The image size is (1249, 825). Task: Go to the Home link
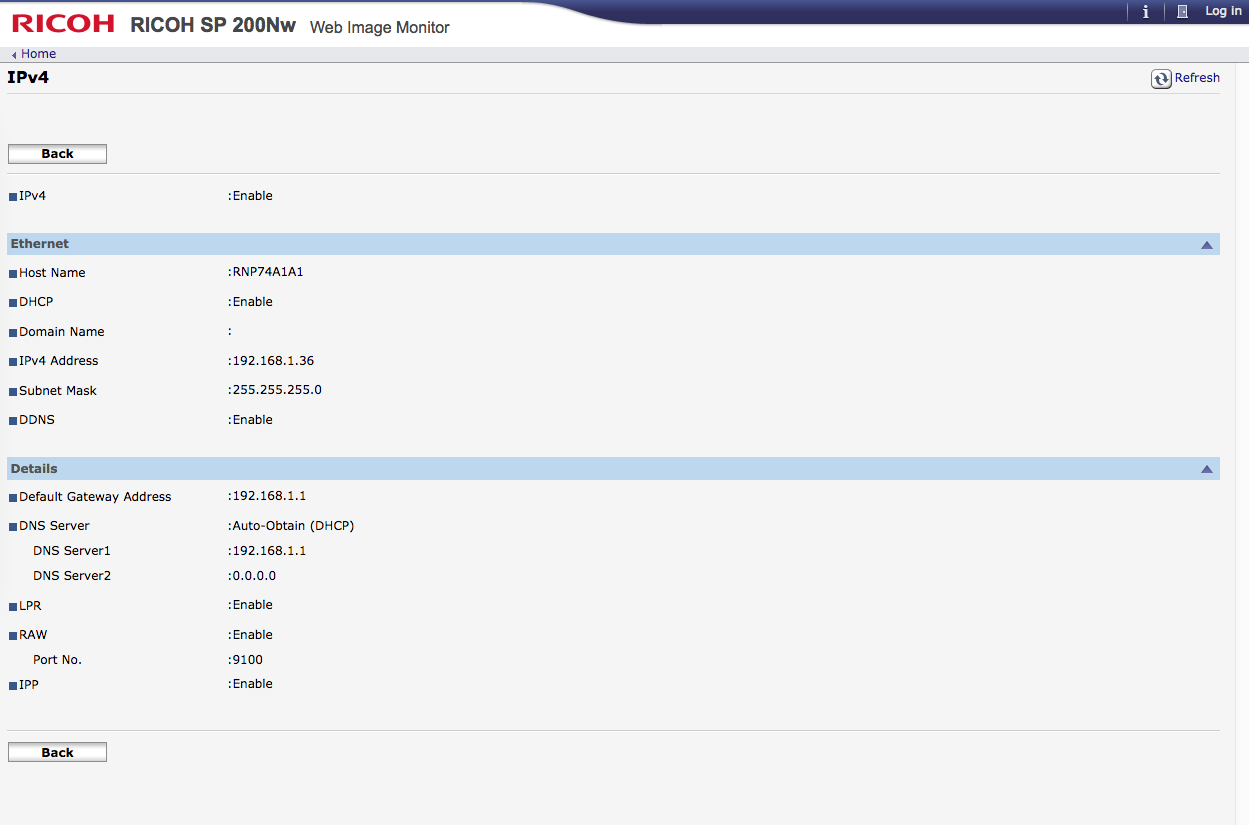39,54
